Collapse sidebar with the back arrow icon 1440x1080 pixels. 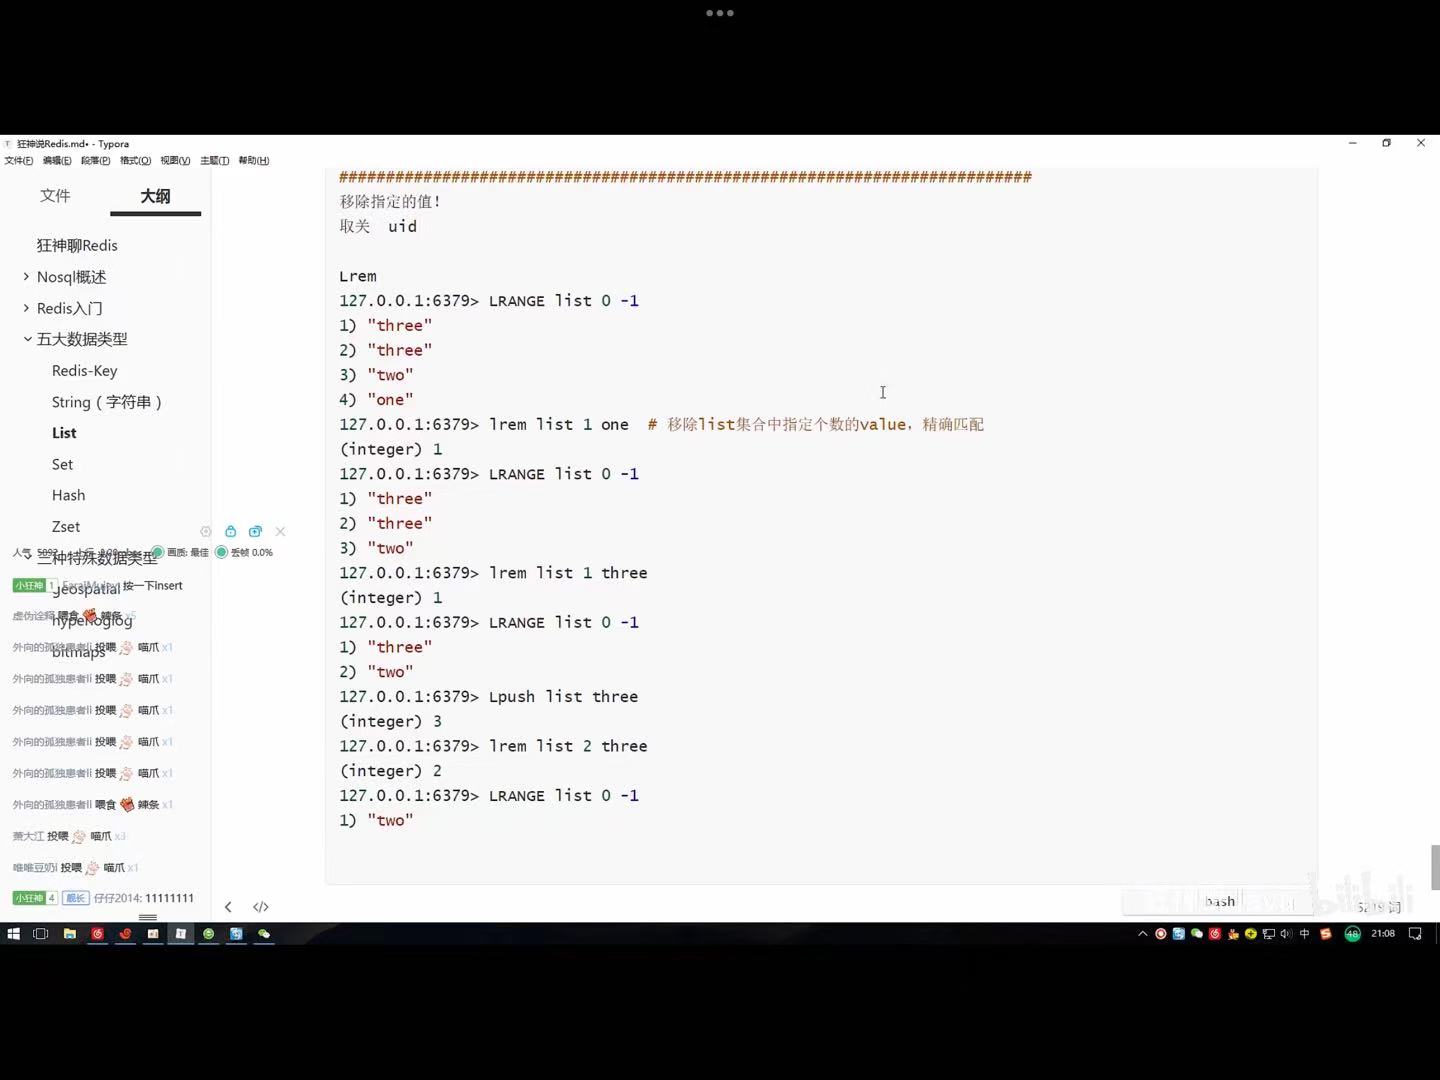click(x=228, y=907)
